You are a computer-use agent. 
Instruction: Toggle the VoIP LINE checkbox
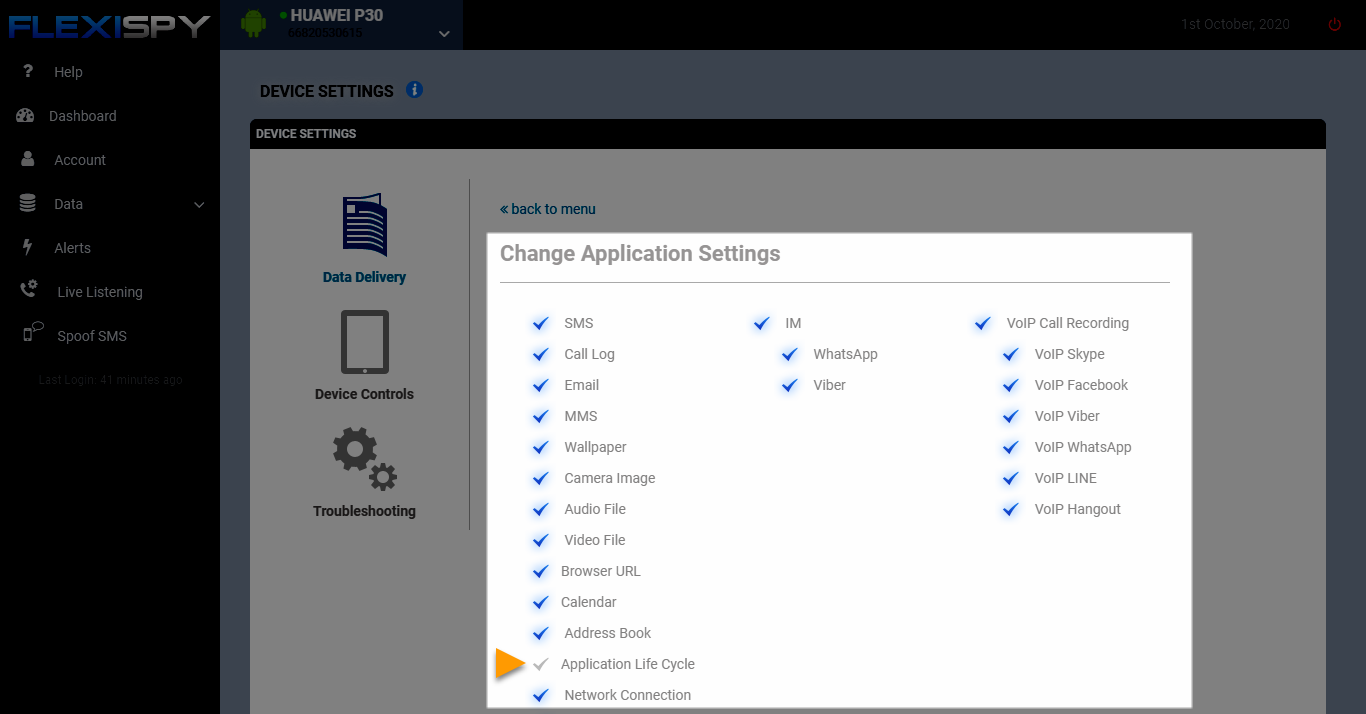pos(1011,478)
